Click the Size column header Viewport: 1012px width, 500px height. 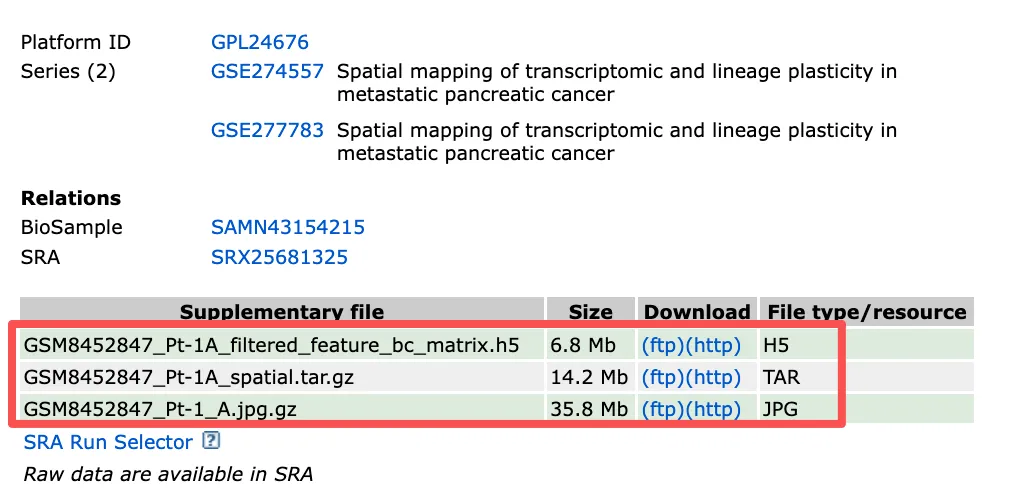click(x=590, y=312)
